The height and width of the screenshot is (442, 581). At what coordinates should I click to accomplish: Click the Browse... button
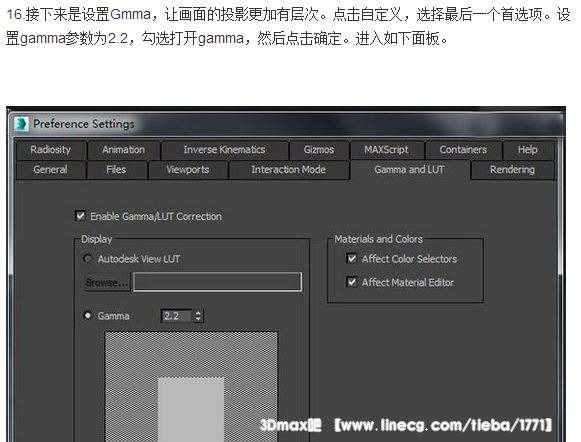click(x=107, y=282)
